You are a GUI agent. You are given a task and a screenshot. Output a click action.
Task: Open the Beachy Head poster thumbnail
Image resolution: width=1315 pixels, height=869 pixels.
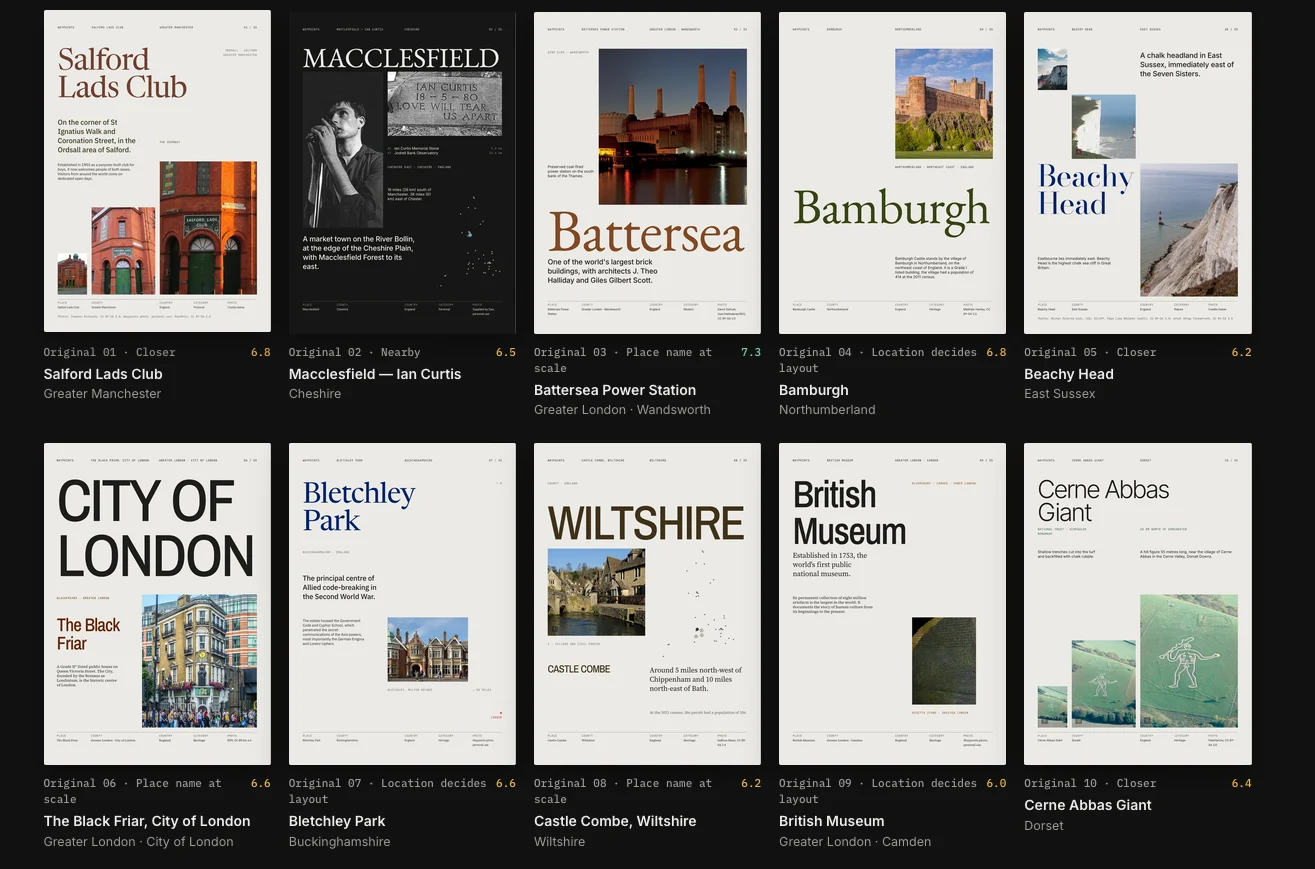(1138, 172)
